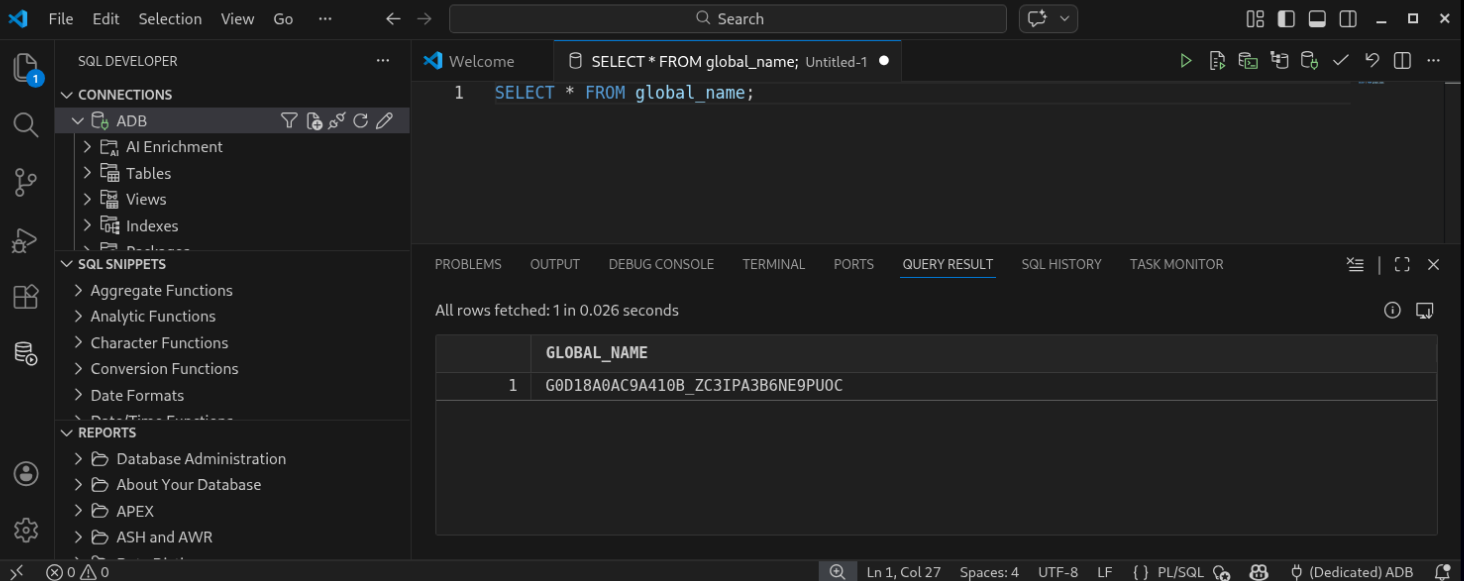Launch SQLcl from the editor toolbar
The width and height of the screenshot is (1464, 581).
[1248, 60]
